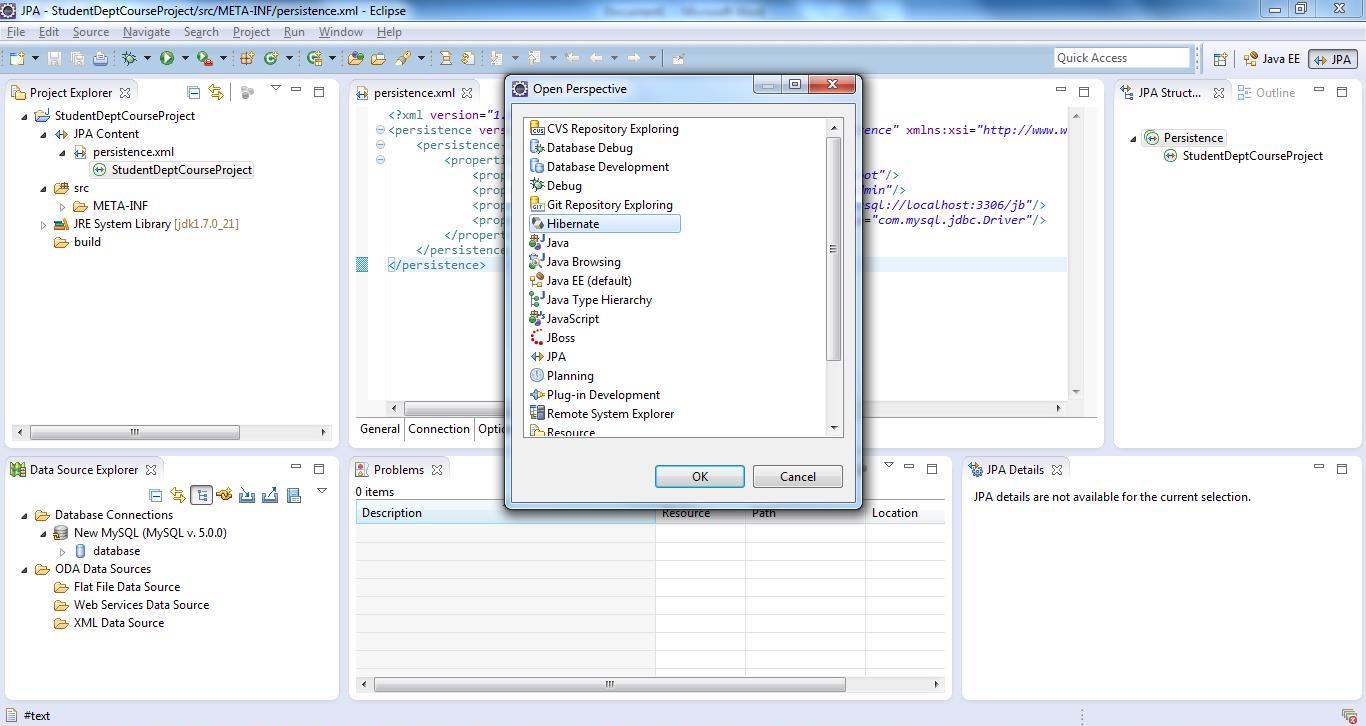Click the New Connection Profile icon
The width and height of the screenshot is (1366, 726).
(x=224, y=495)
